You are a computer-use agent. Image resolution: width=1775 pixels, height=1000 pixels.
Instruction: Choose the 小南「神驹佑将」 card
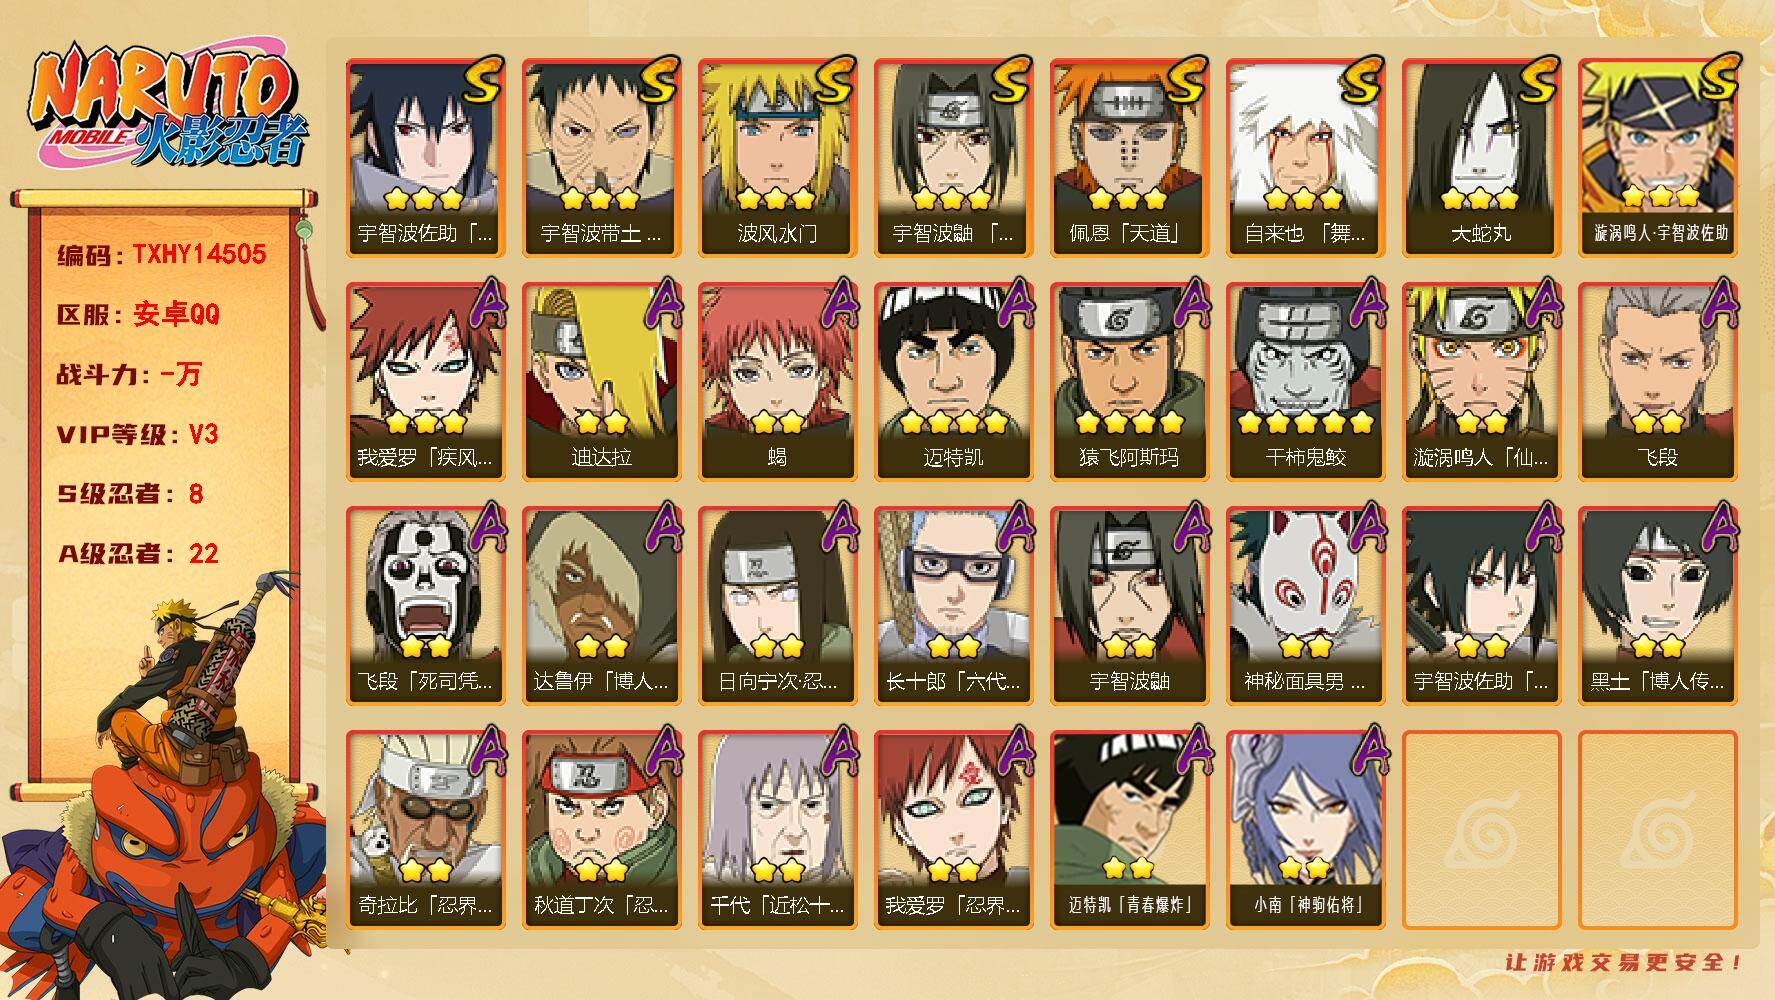click(1305, 829)
